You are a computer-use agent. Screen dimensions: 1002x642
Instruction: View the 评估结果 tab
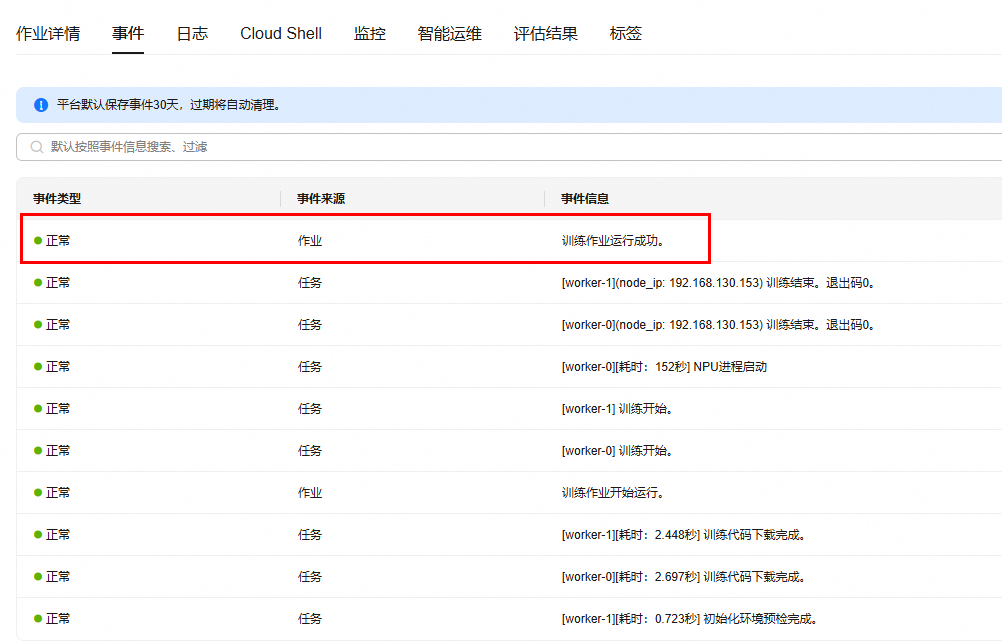[x=546, y=34]
